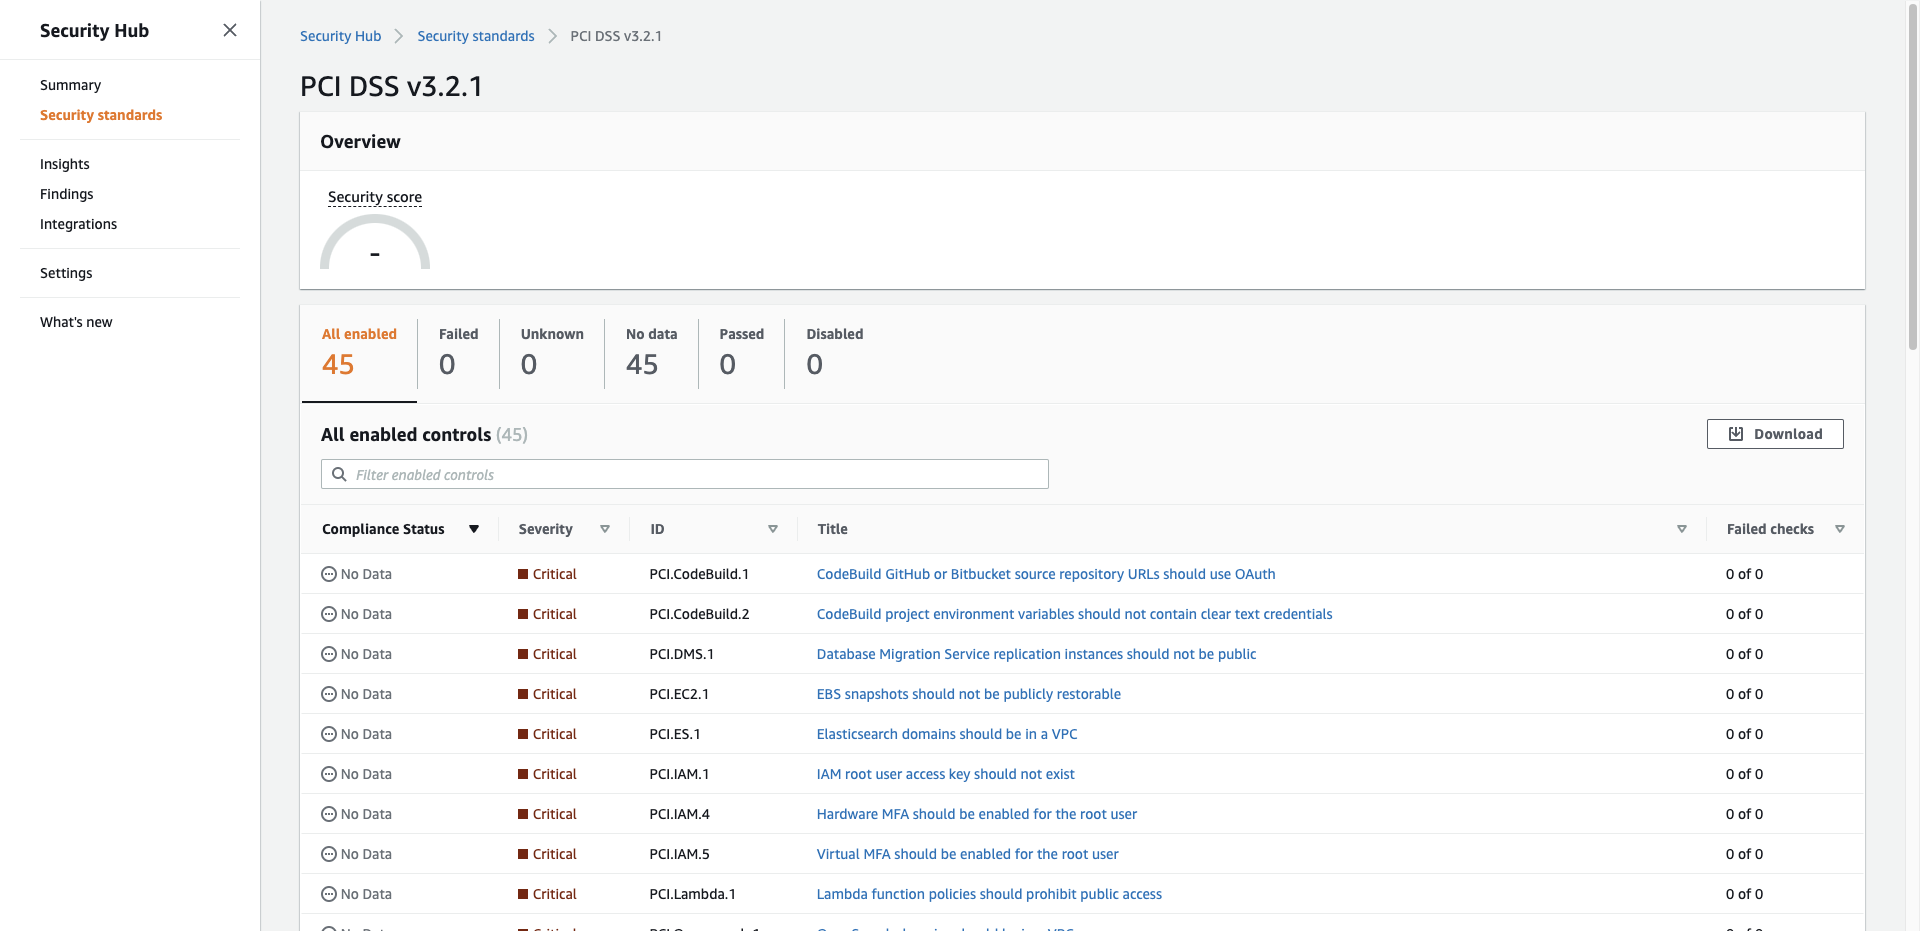Click Critical severity square for PCI.ES.1
The width and height of the screenshot is (1920, 931).
pos(523,734)
